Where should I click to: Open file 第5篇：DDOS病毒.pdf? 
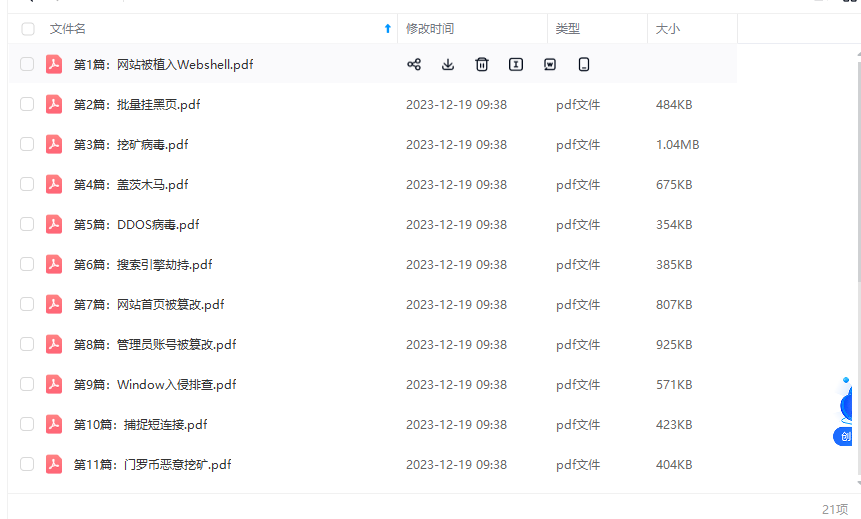click(x=137, y=225)
